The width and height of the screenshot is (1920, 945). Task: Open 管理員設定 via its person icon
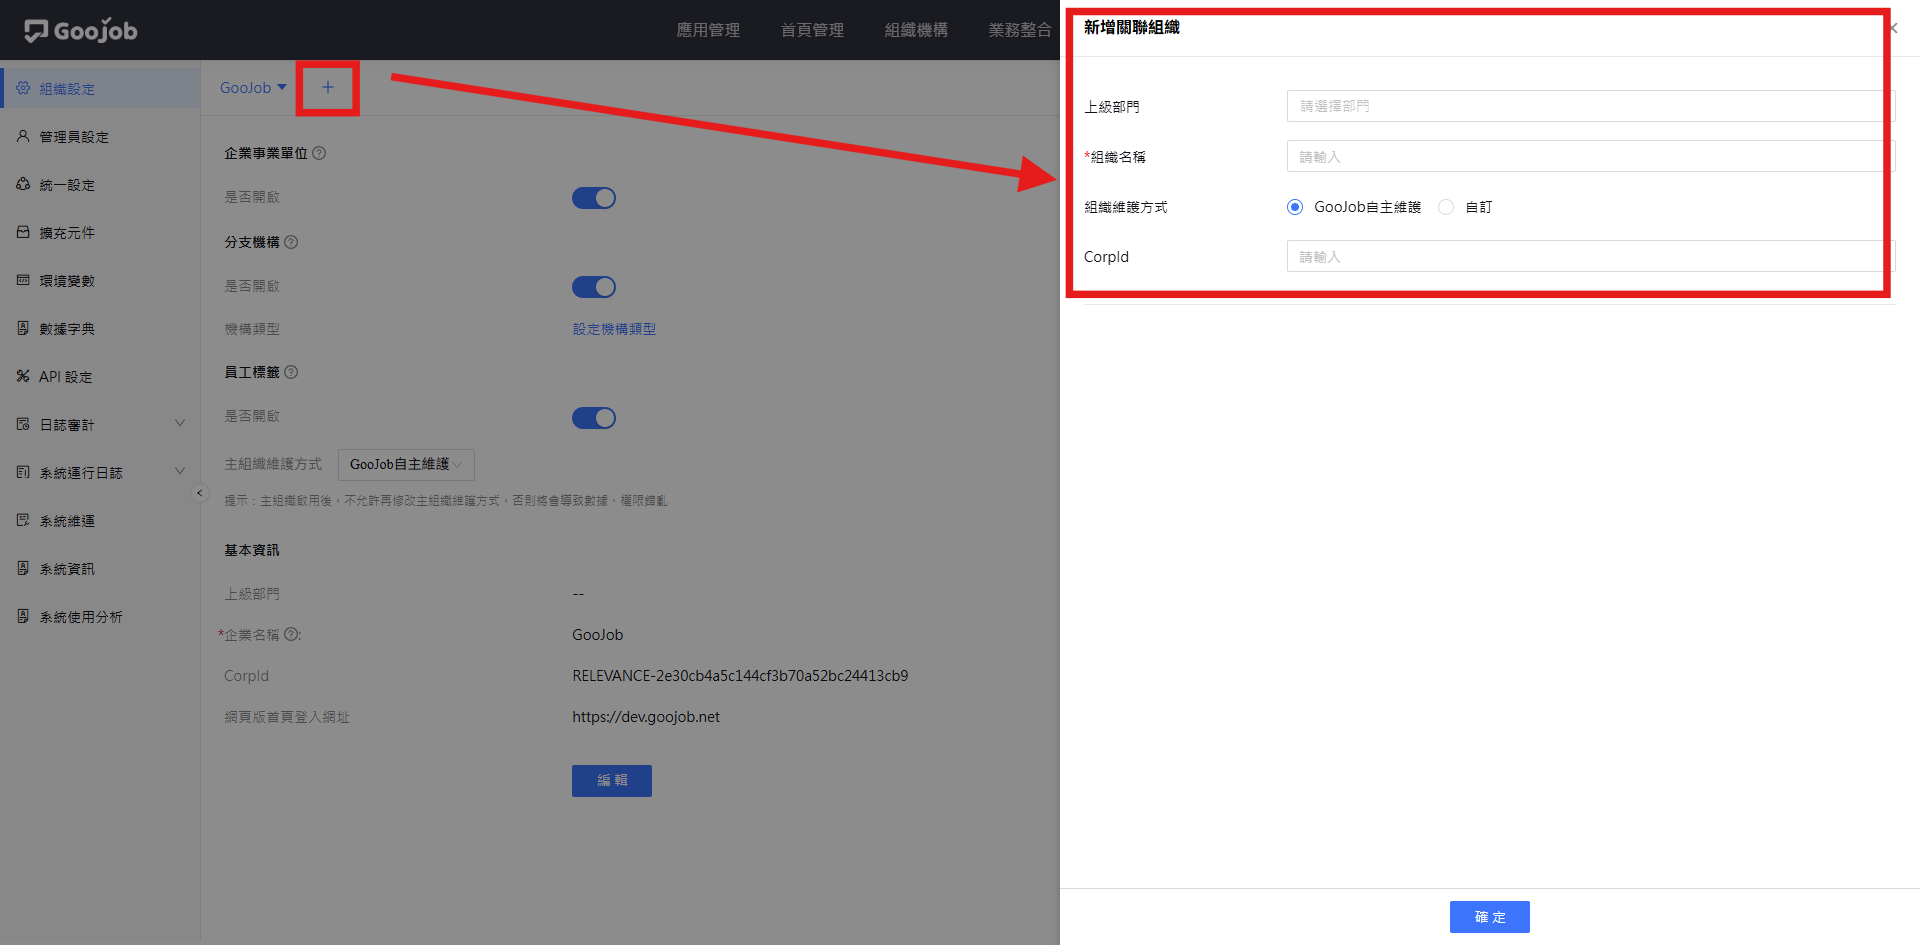tap(23, 136)
